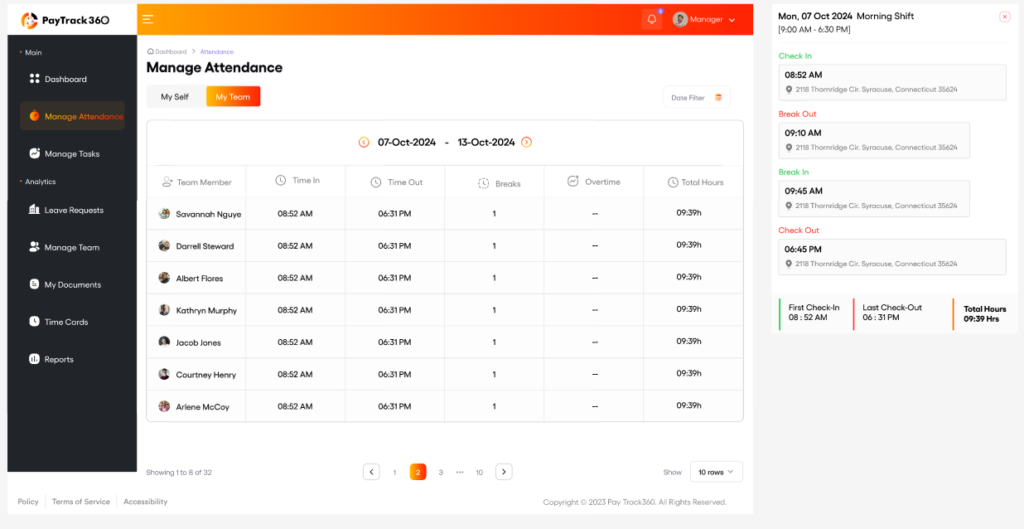This screenshot has width=1024, height=529.
Task: Click the Dashboard sidebar icon
Action: point(34,79)
